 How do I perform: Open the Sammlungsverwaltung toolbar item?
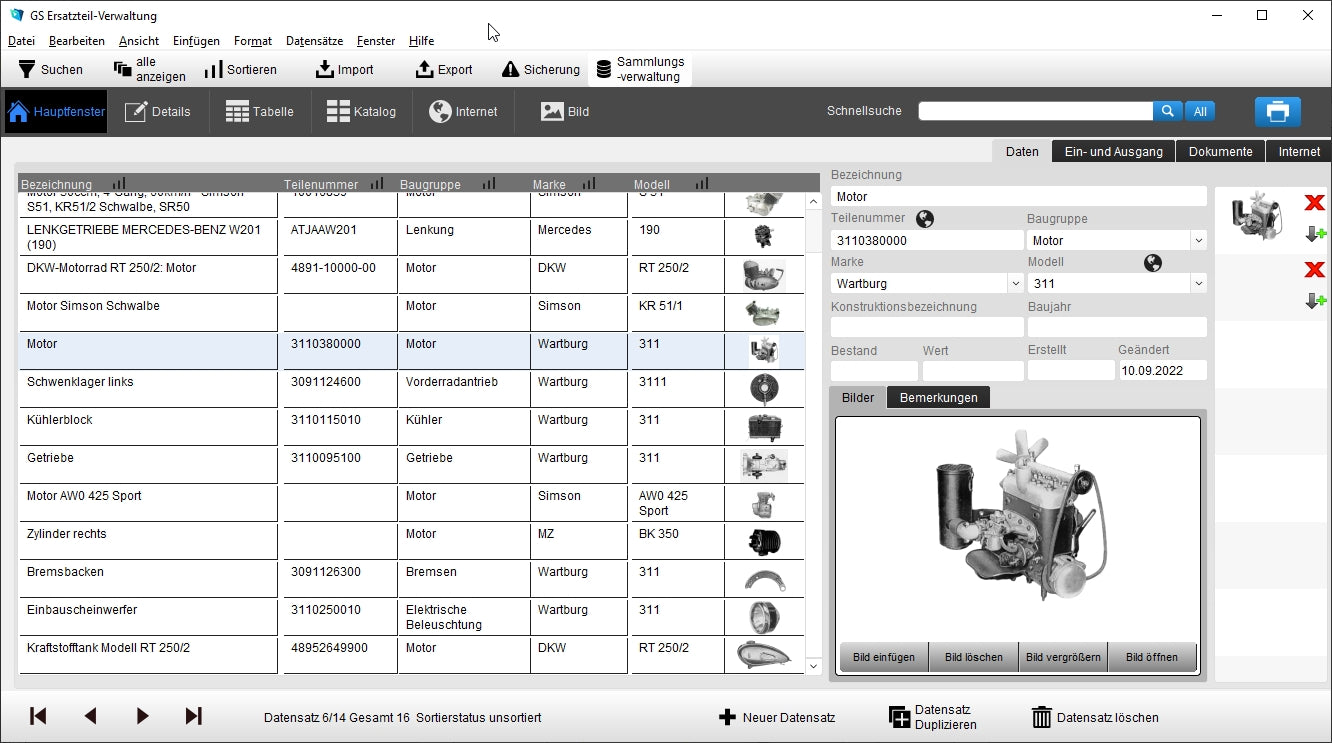click(x=640, y=69)
